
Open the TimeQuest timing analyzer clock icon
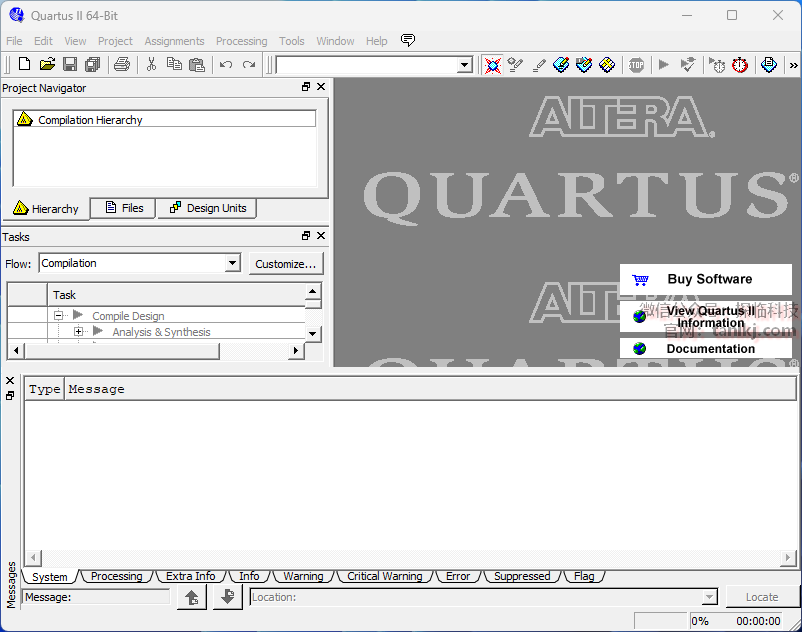click(740, 65)
